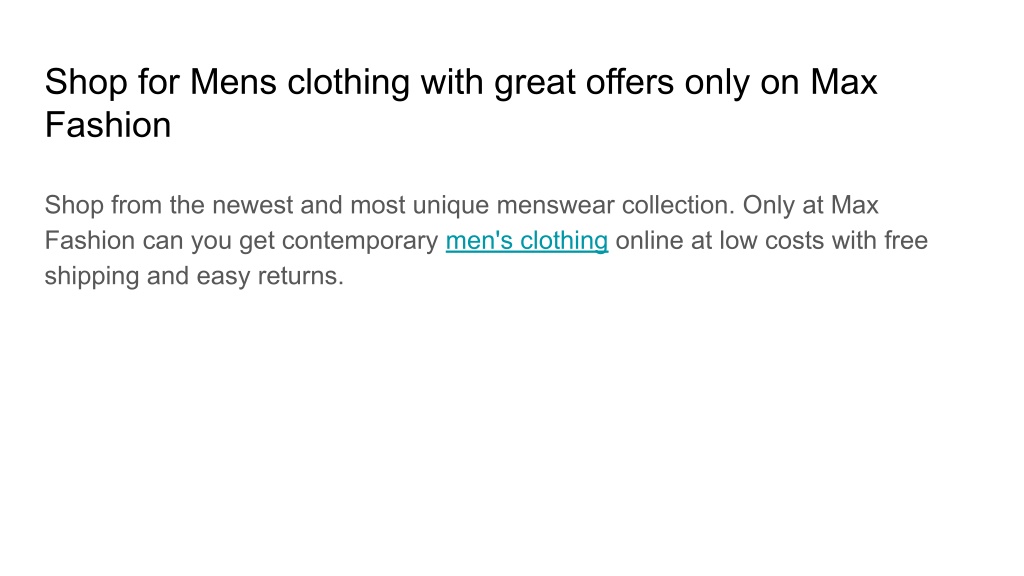
Task: Click the word 'great' in the title
Action: (x=535, y=84)
